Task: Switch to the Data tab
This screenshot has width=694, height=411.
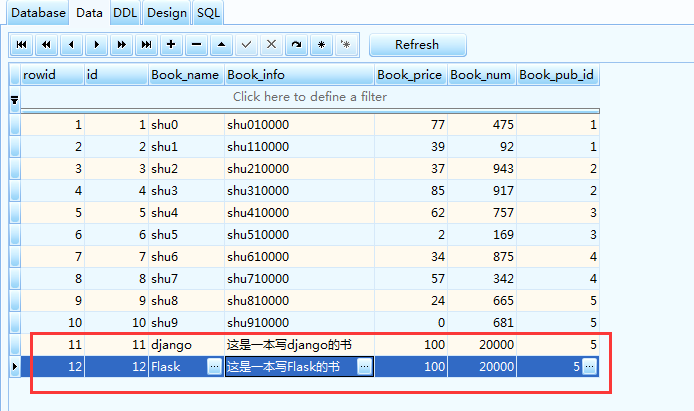Action: [89, 13]
